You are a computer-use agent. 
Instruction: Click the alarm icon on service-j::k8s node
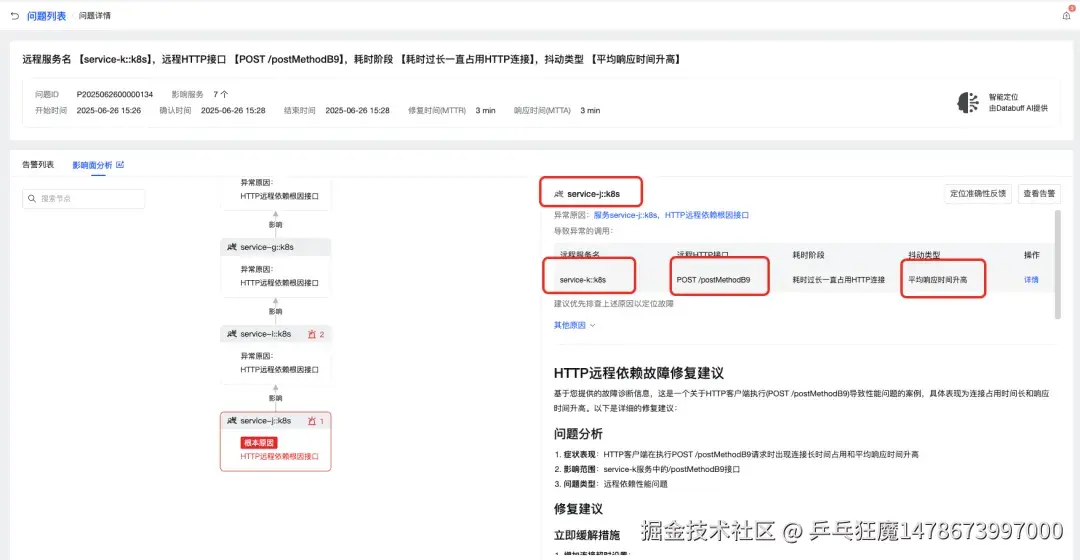pyautogui.click(x=312, y=421)
